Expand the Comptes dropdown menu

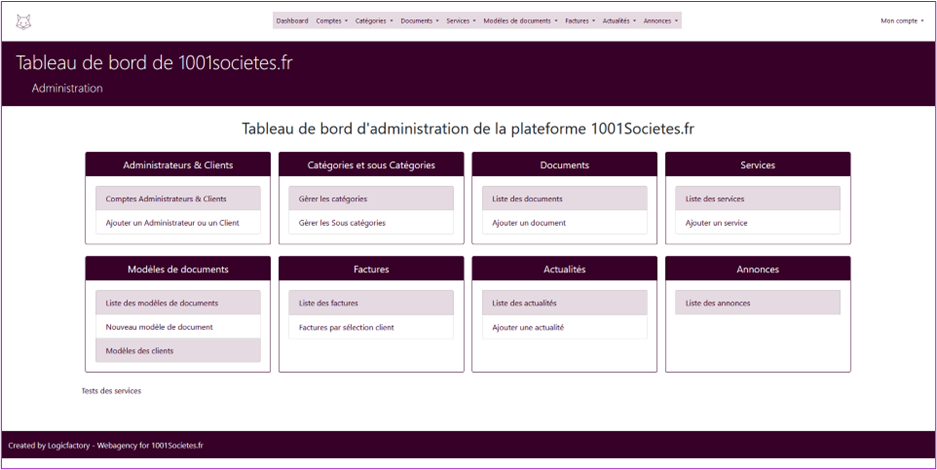332,21
